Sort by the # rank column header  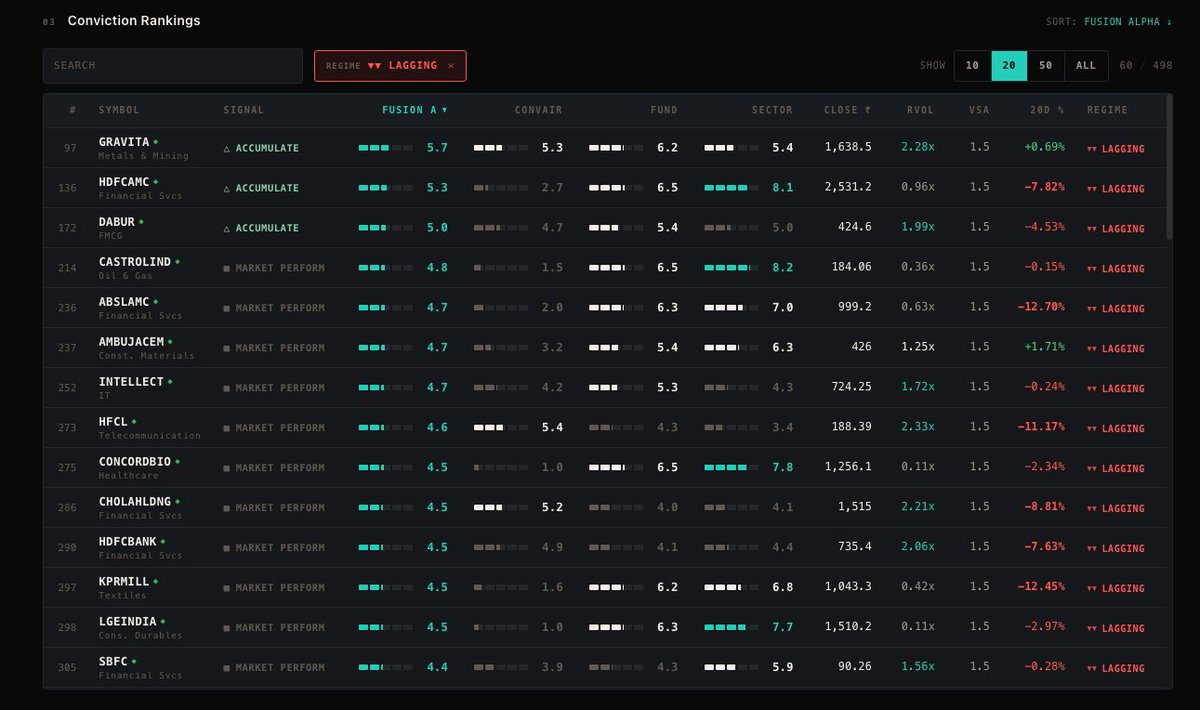[x=72, y=110]
